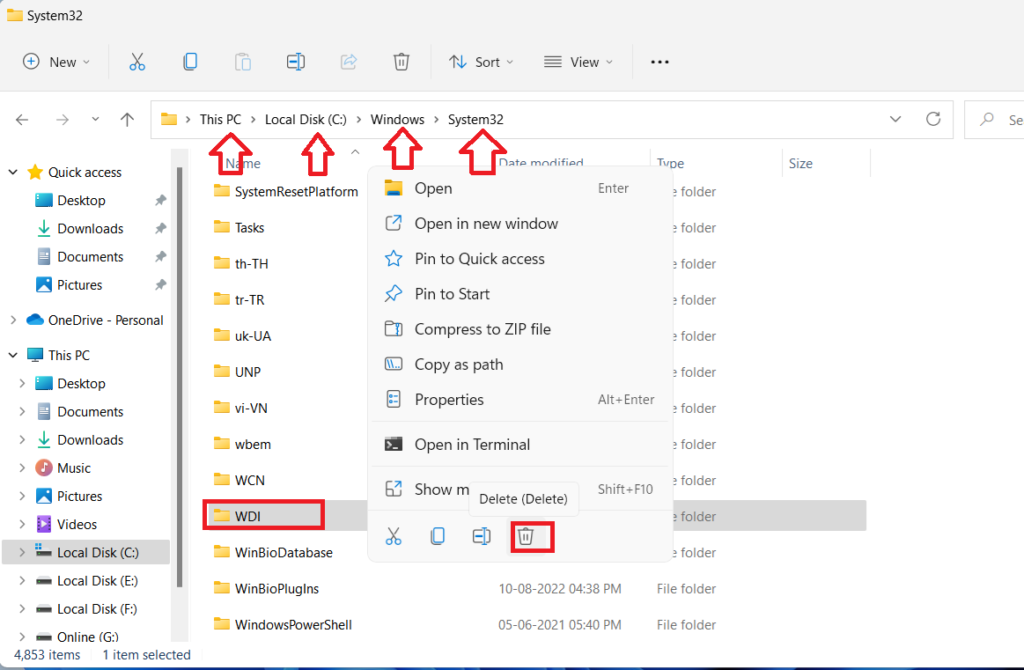Refresh the System32 folder view
Image resolution: width=1024 pixels, height=670 pixels.
coord(933,119)
